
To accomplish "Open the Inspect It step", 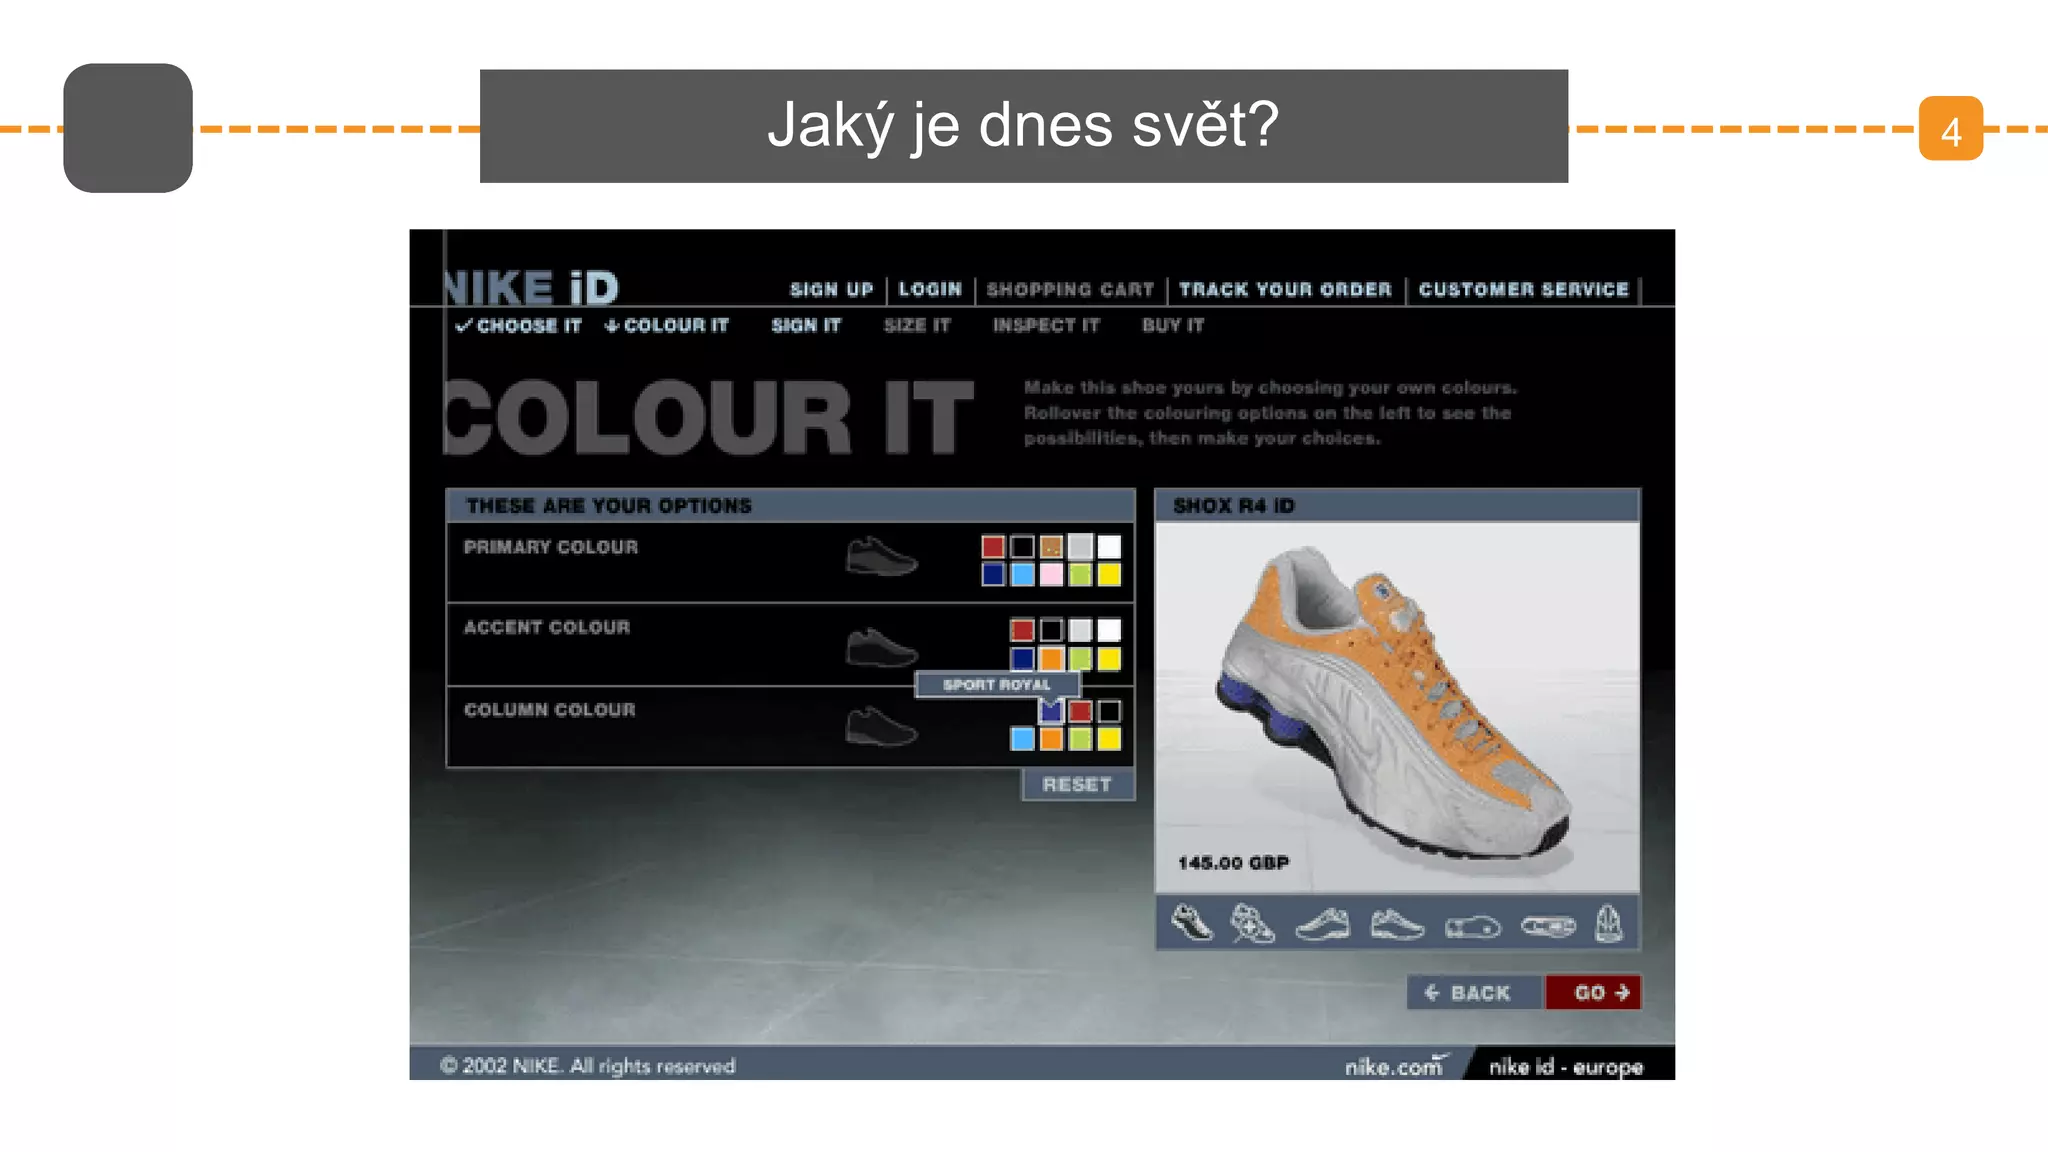I will (x=1046, y=325).
